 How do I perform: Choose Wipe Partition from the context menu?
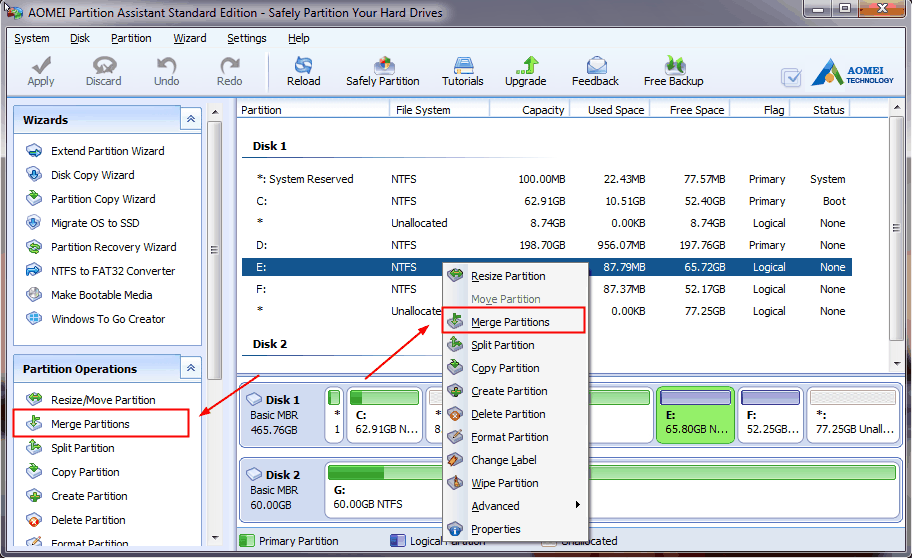515,483
